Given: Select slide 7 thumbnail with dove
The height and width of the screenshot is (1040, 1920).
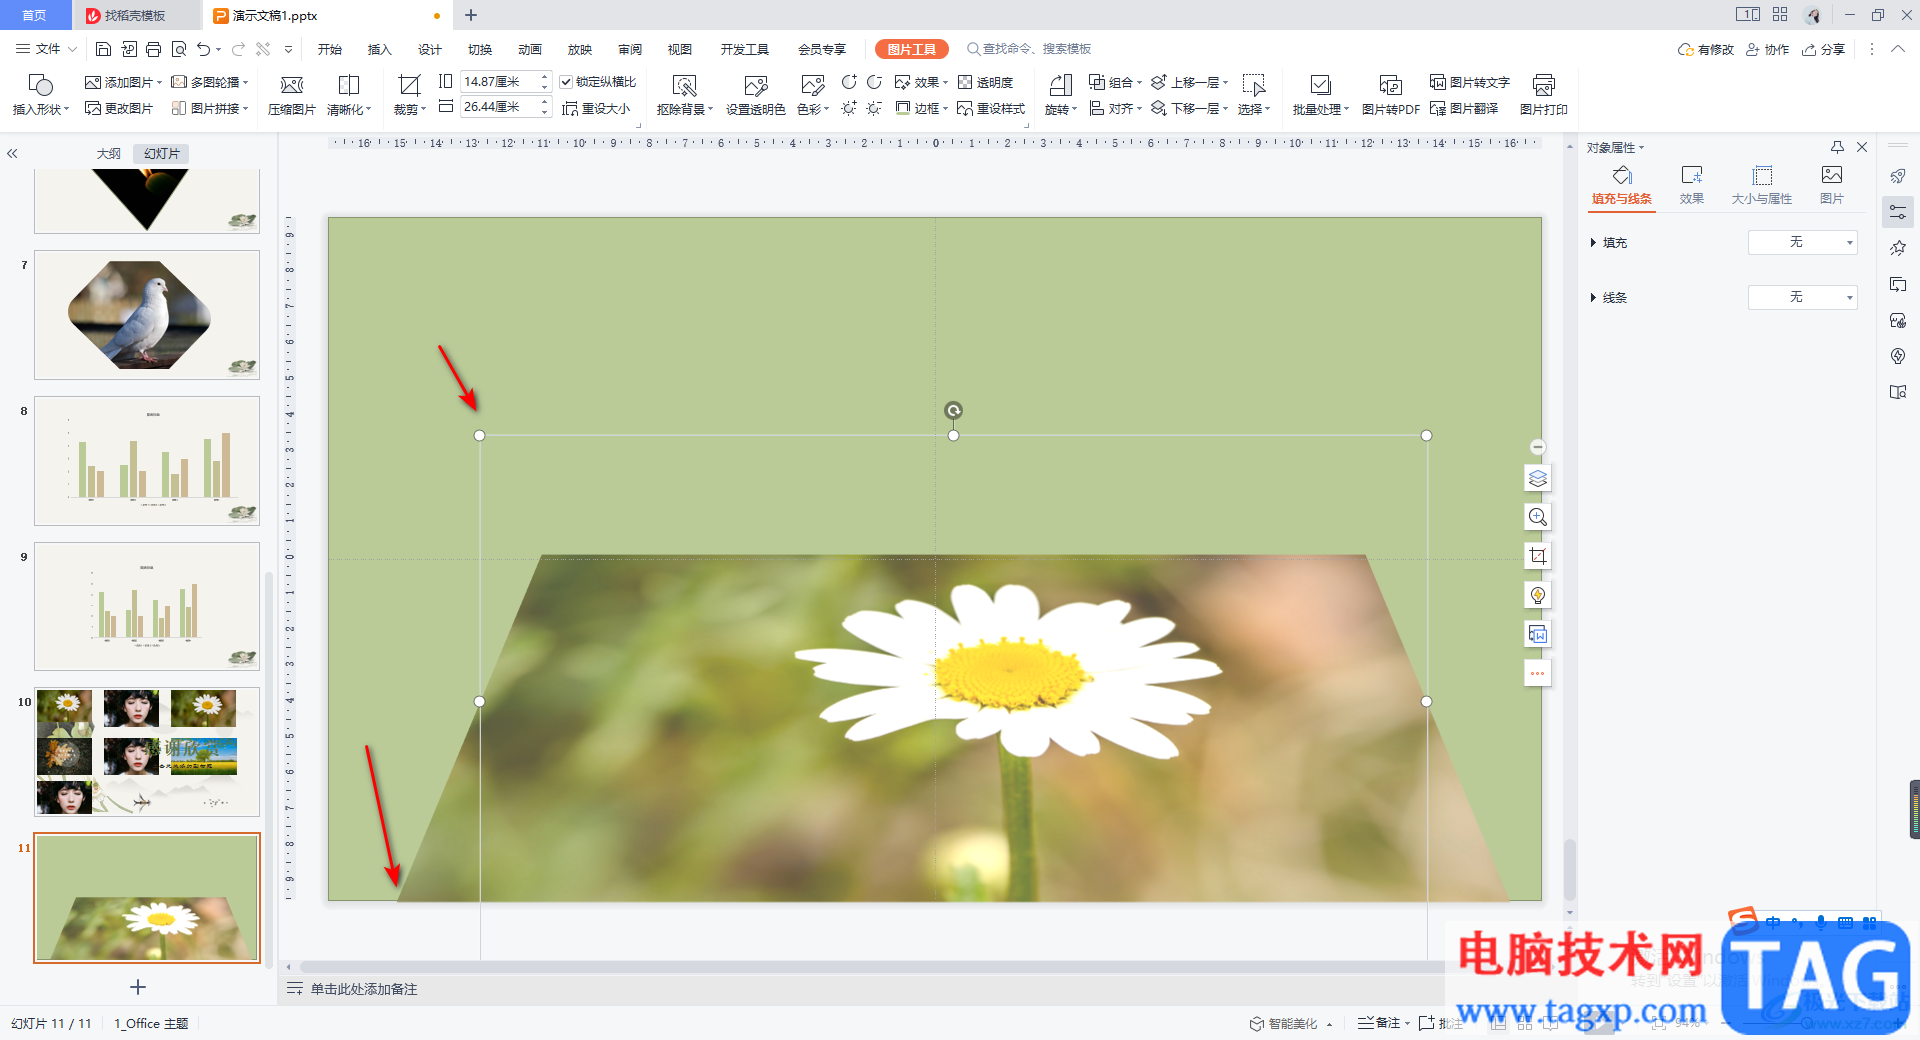Looking at the screenshot, I should pos(147,315).
